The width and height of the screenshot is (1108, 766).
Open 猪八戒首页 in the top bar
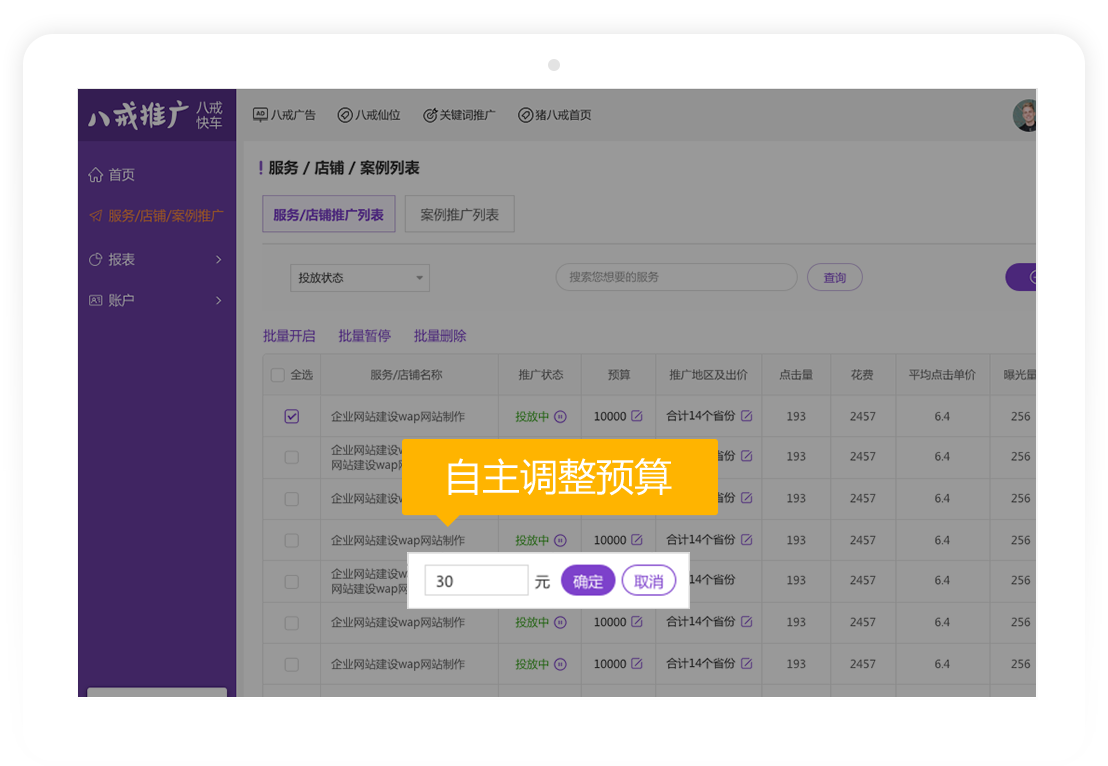click(x=555, y=114)
